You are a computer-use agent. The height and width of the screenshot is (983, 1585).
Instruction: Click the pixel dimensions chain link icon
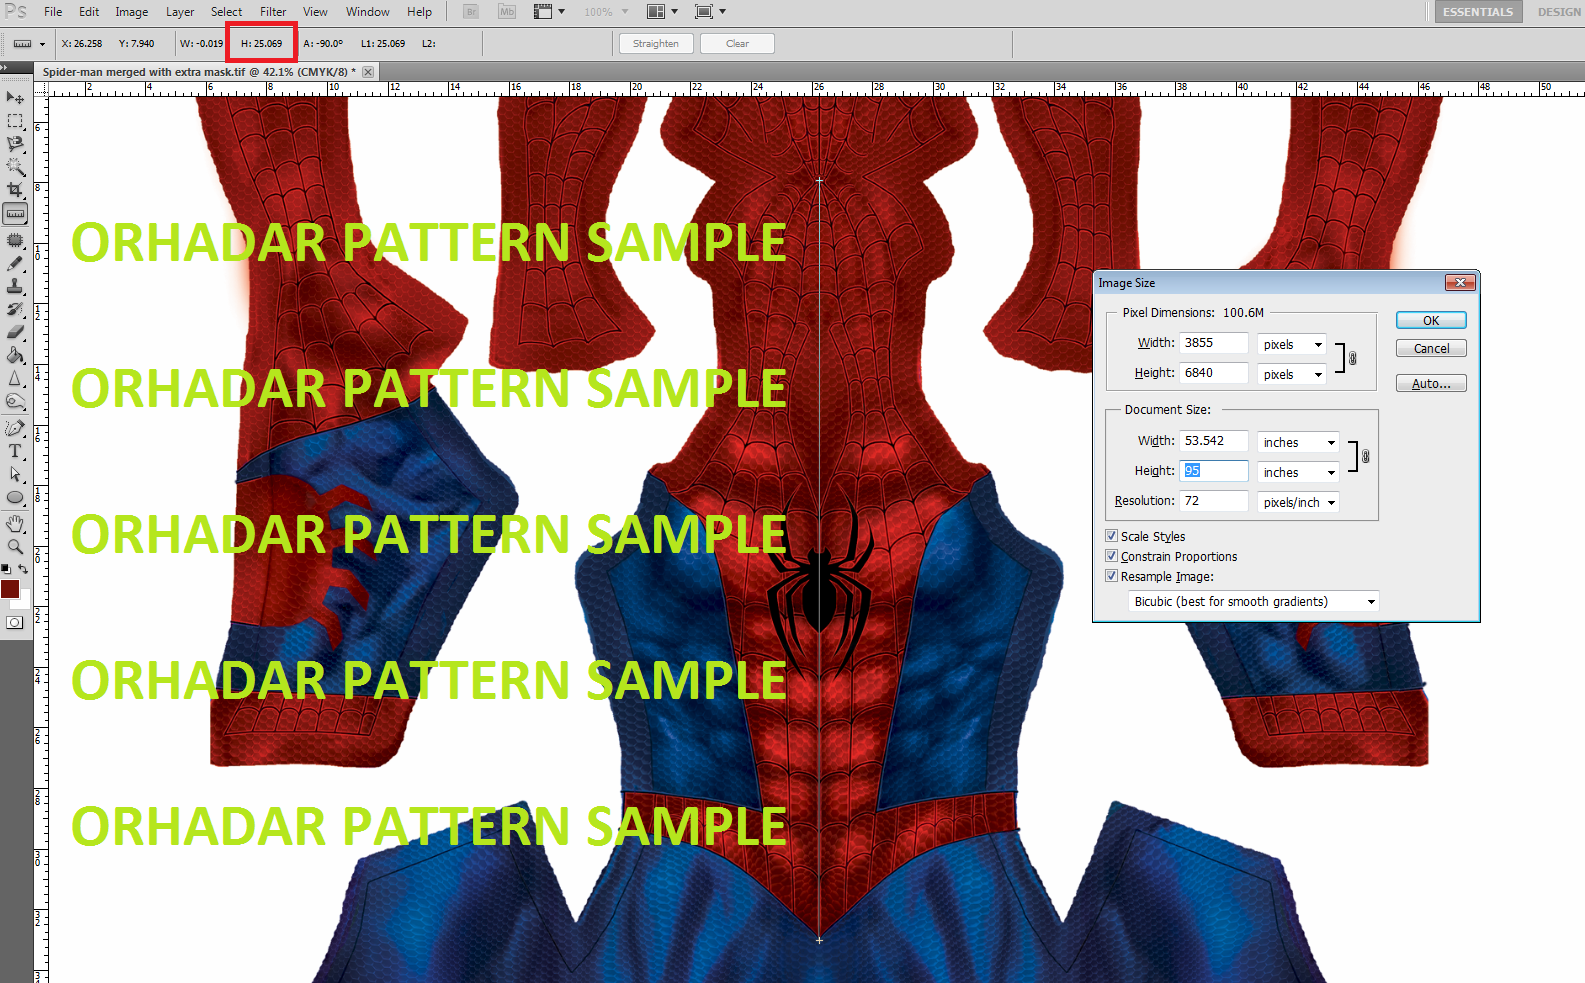(1353, 358)
